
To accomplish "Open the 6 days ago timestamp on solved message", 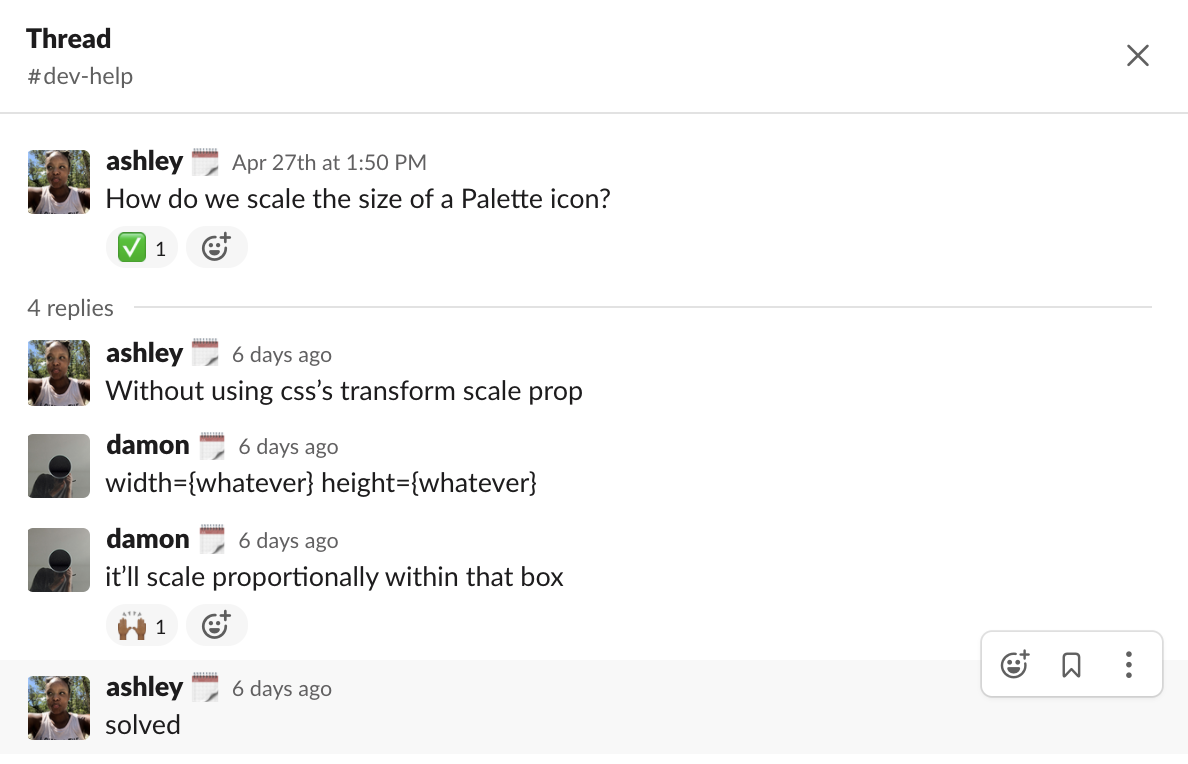I will (282, 689).
